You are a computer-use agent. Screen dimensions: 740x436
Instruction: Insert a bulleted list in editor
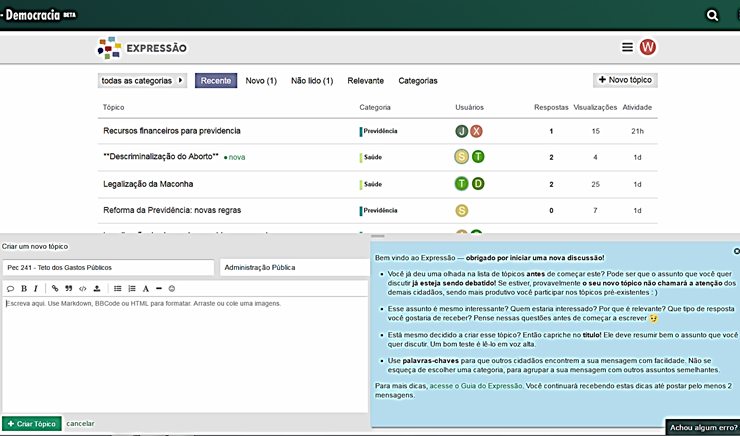117,288
